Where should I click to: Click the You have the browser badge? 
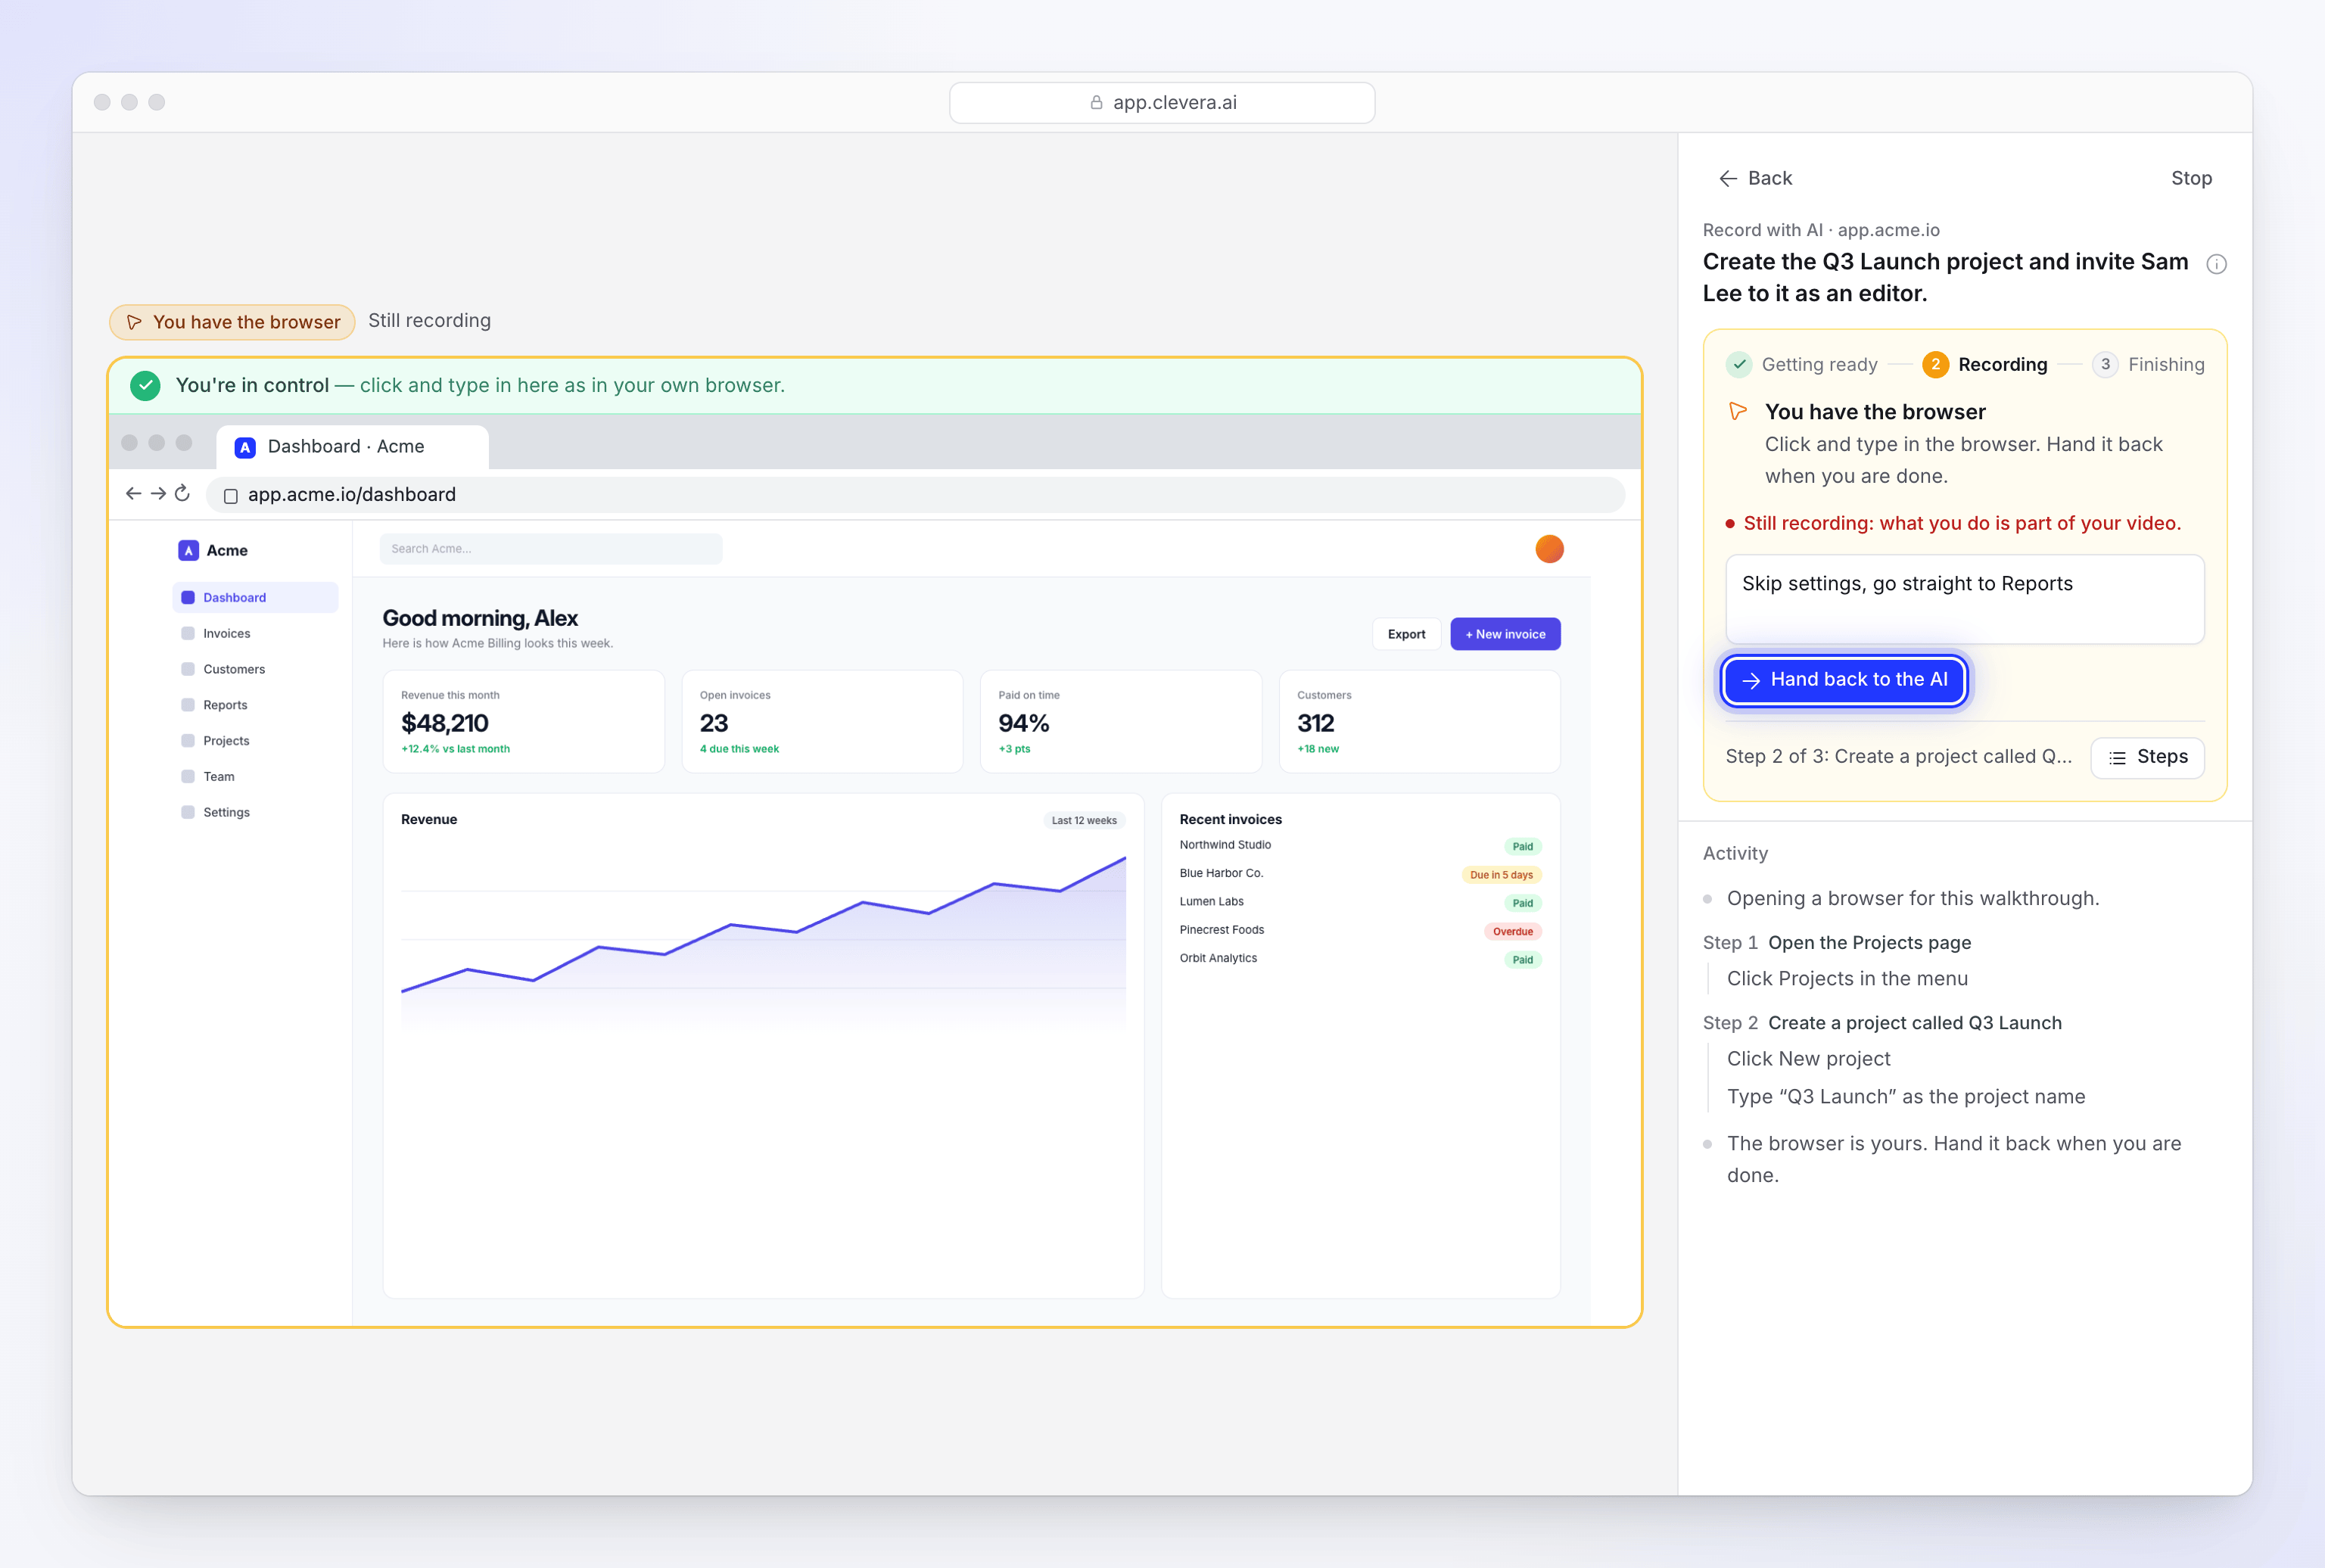coord(232,322)
